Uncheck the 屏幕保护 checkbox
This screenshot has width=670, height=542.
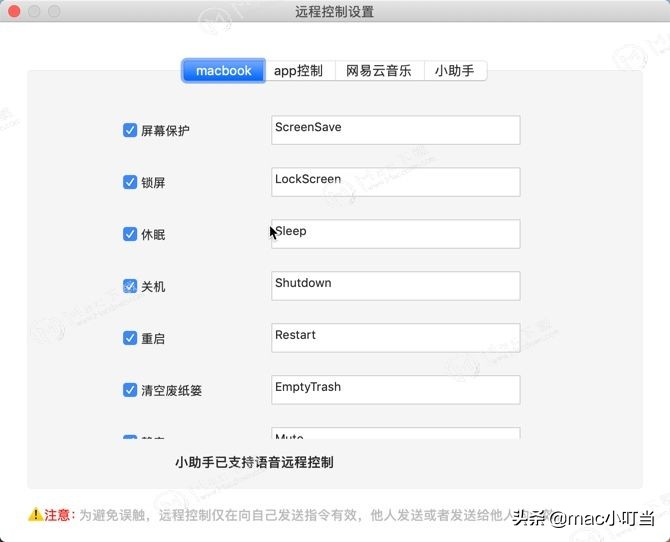pos(130,130)
